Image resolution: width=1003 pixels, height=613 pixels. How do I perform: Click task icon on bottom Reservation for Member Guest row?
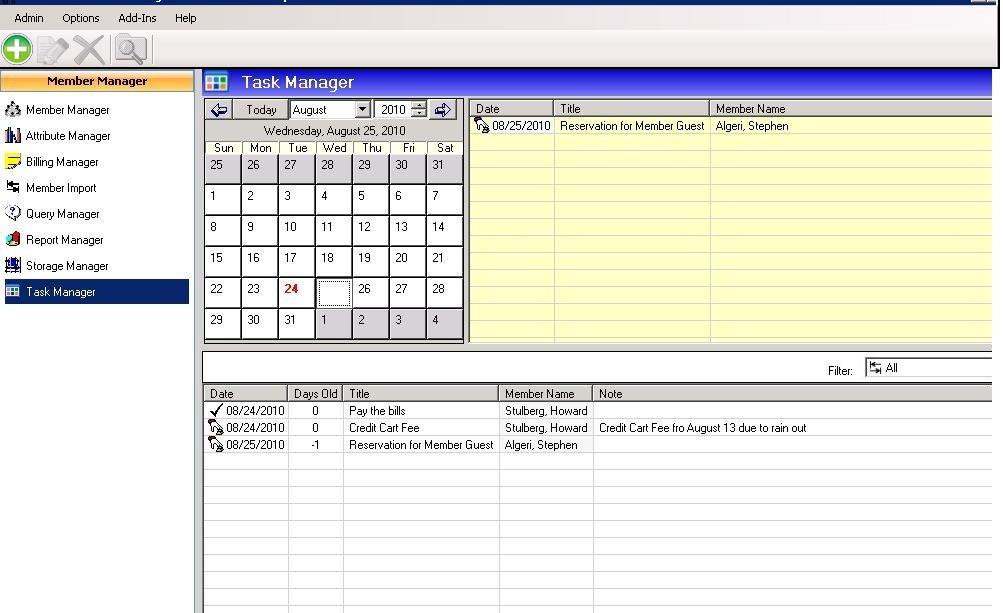[216, 444]
